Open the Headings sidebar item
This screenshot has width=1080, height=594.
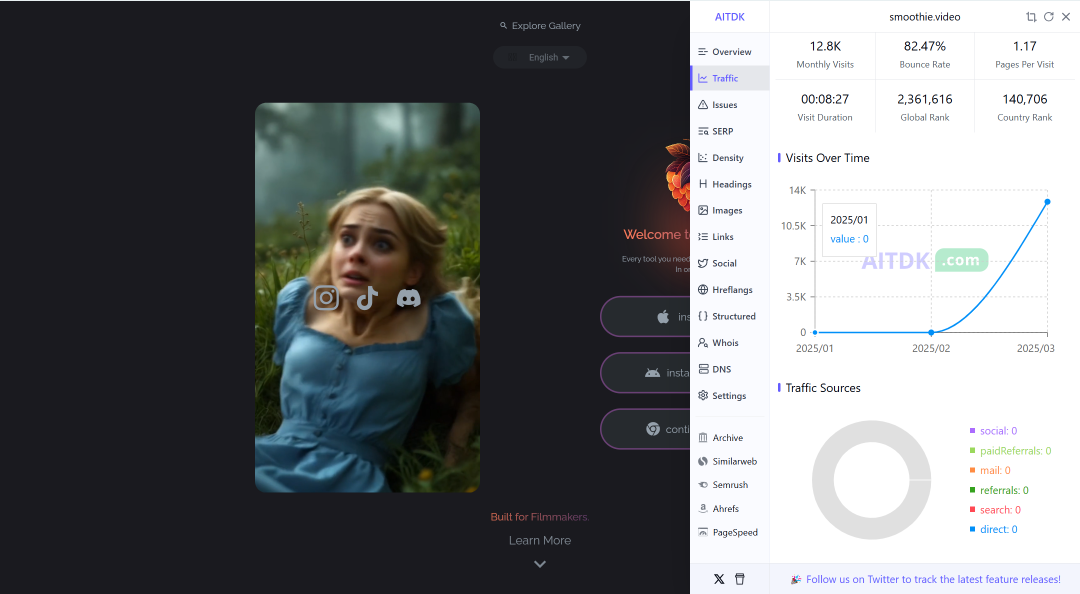pos(729,184)
